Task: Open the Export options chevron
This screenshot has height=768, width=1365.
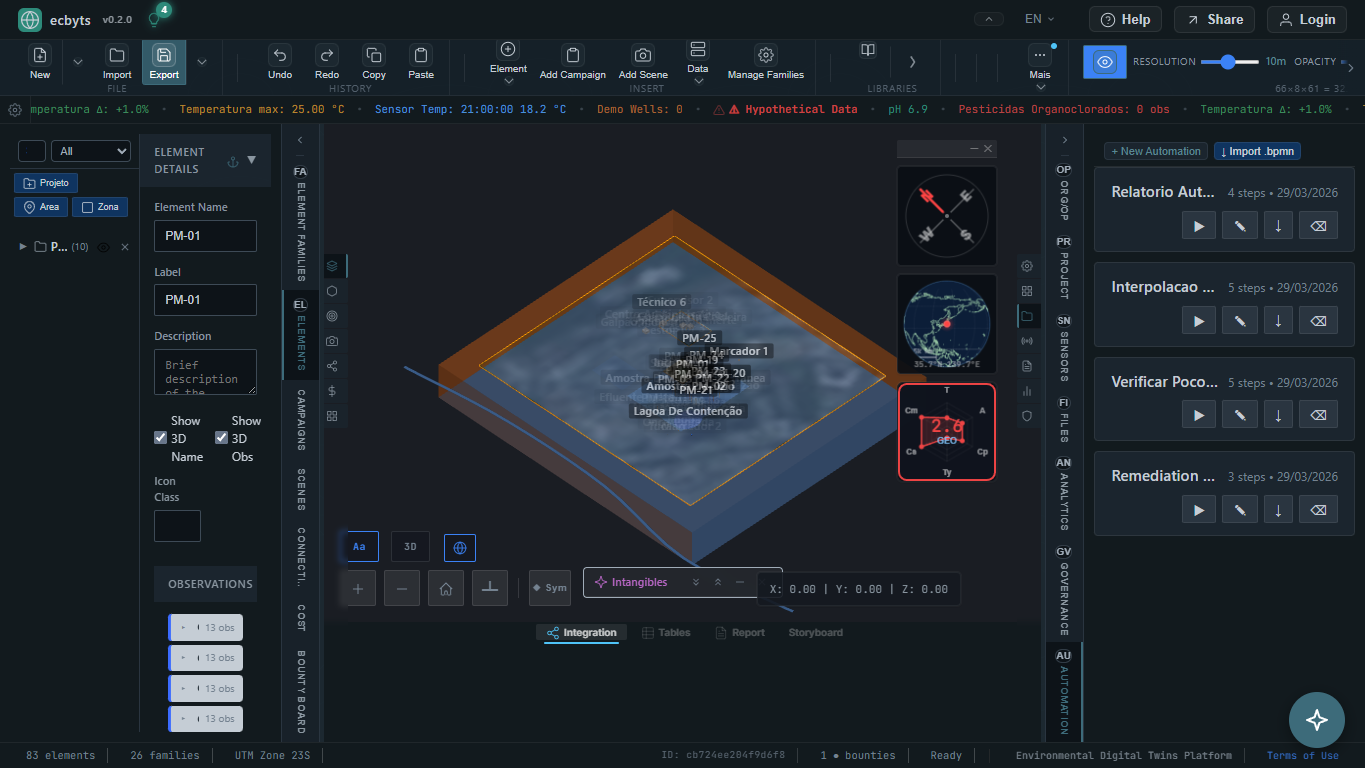Action: tap(202, 62)
